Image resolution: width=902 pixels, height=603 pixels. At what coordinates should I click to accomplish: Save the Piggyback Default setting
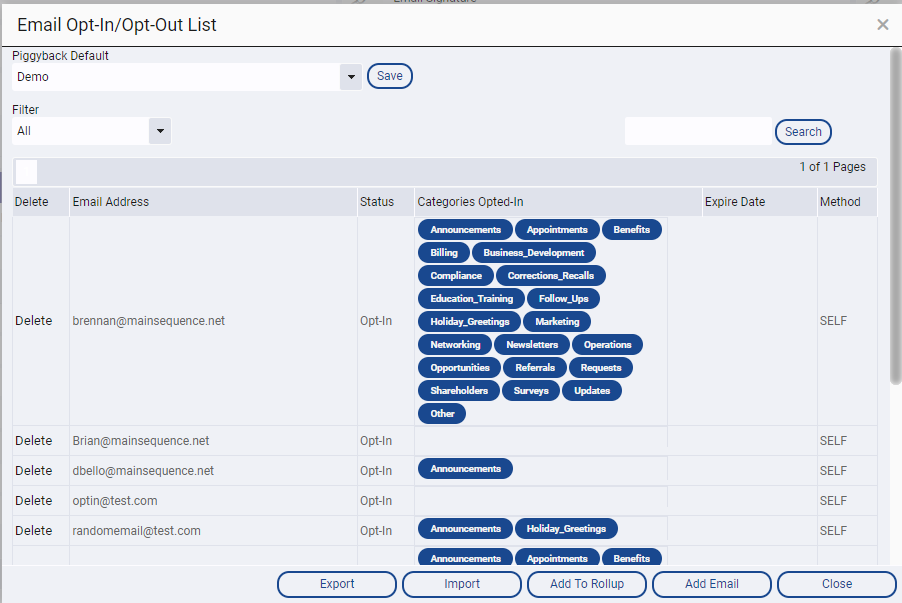(x=389, y=76)
